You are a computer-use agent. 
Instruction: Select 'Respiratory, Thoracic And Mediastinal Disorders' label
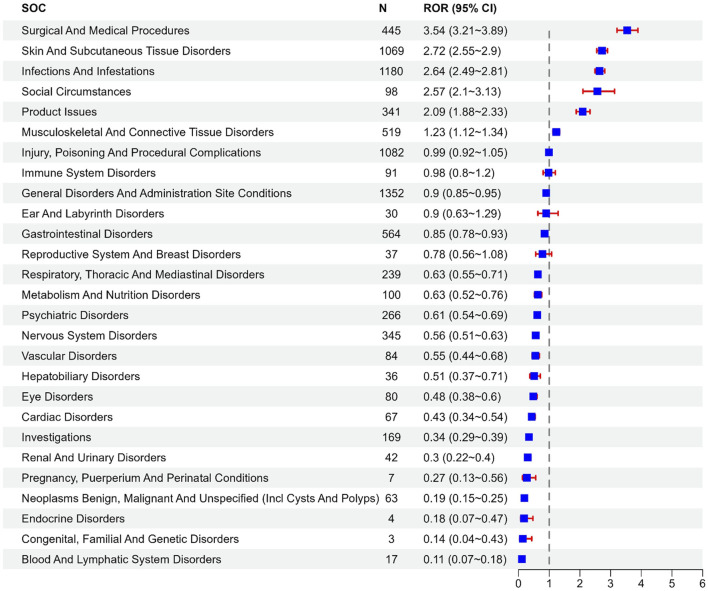[143, 275]
